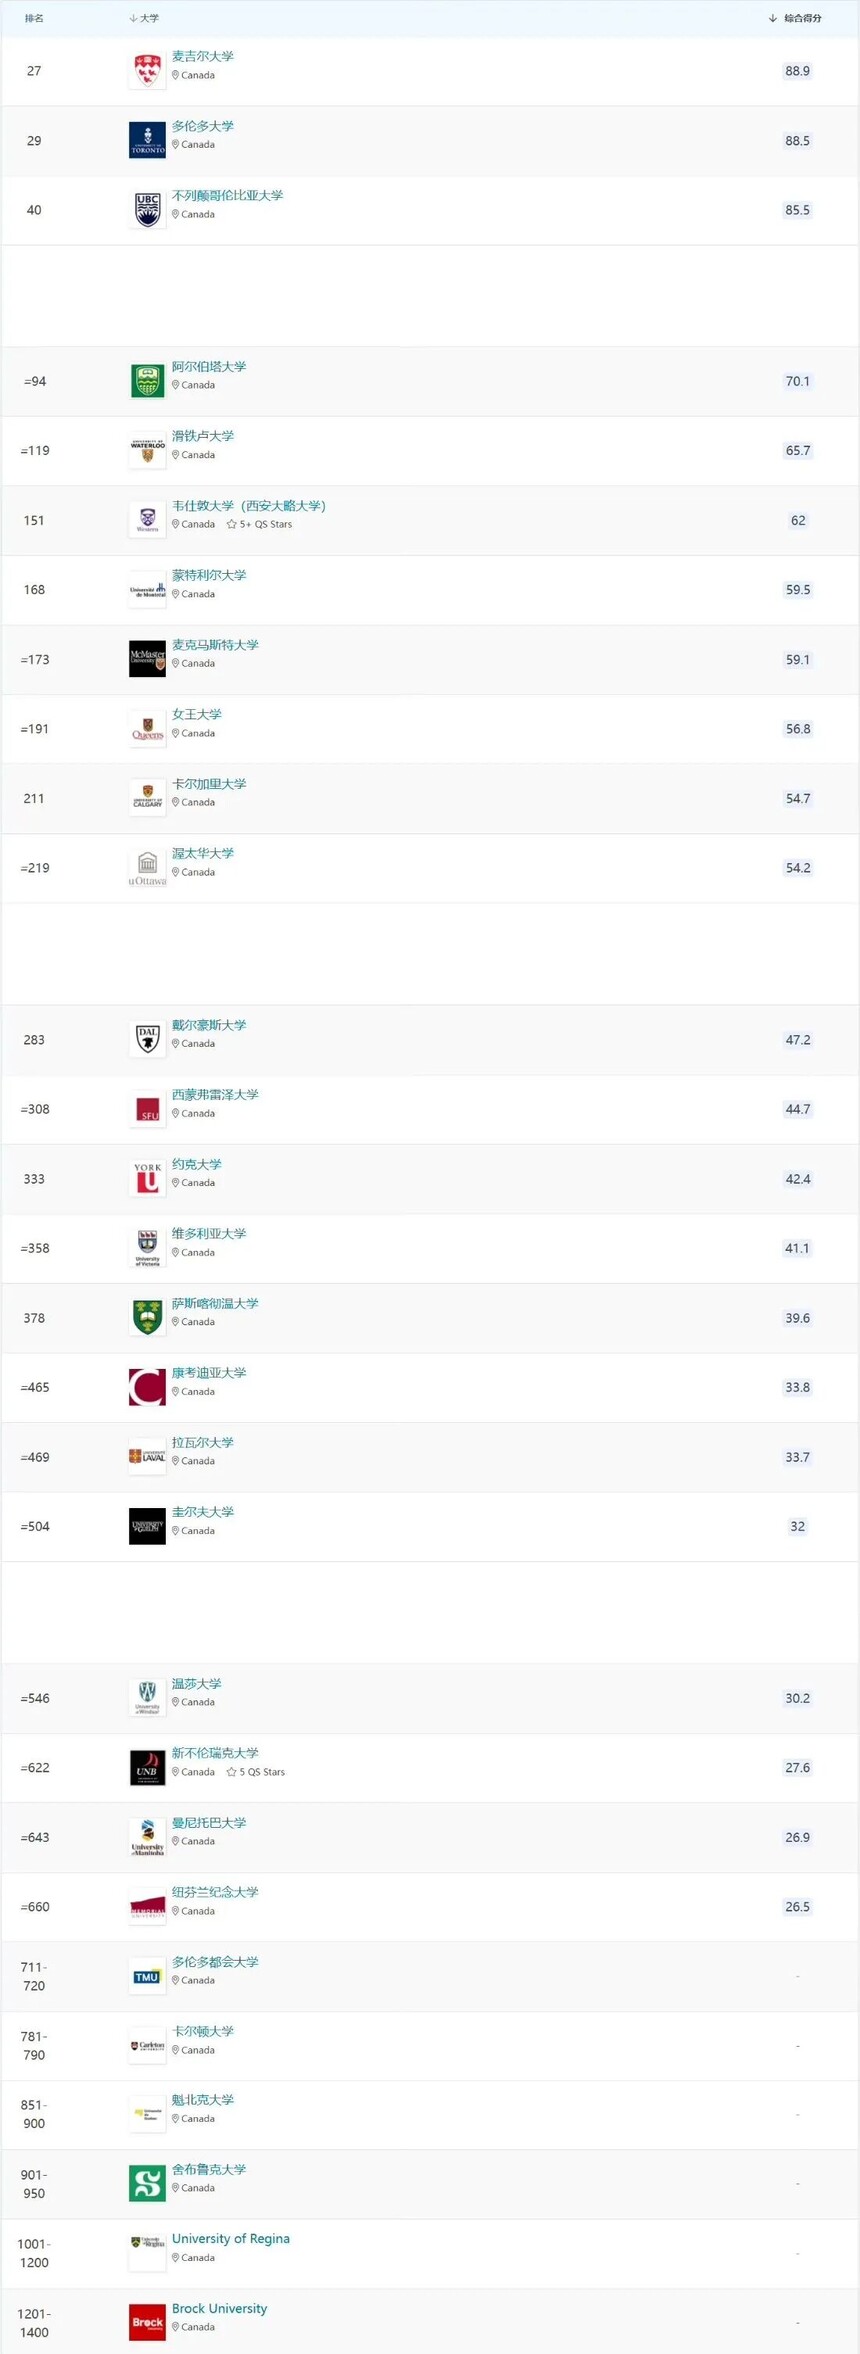
Task: Click the 排名 column header
Action: (34, 18)
